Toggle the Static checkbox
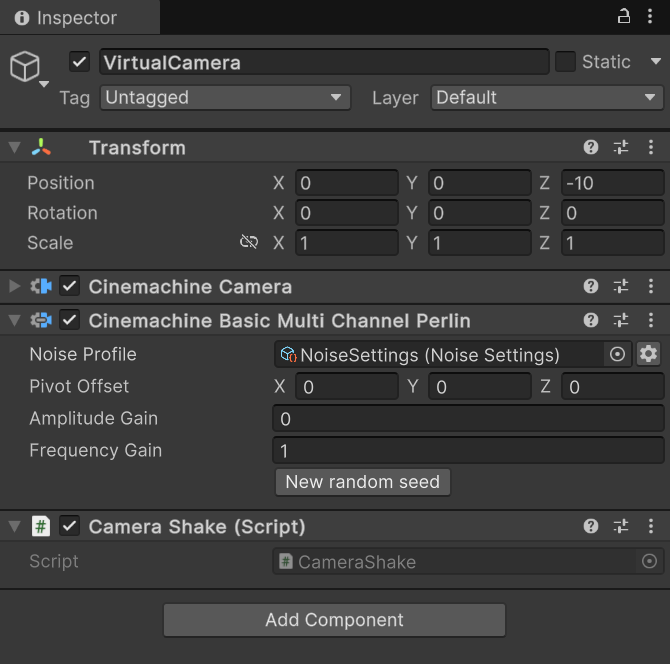The width and height of the screenshot is (670, 664). click(565, 62)
